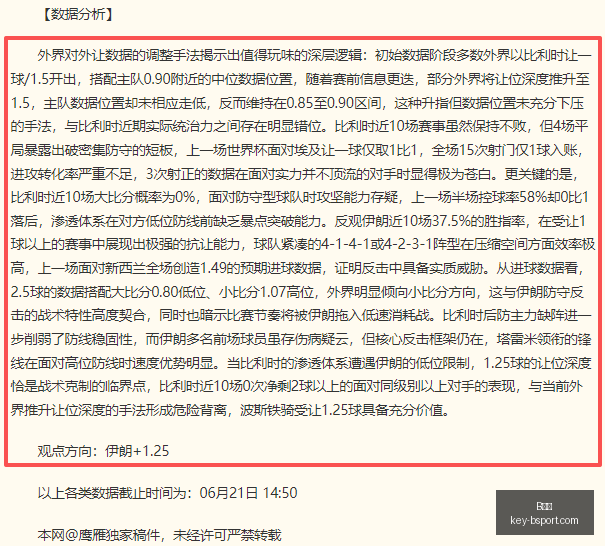Click the line '观点方向：伊朗+1.25'

pyautogui.click(x=103, y=451)
